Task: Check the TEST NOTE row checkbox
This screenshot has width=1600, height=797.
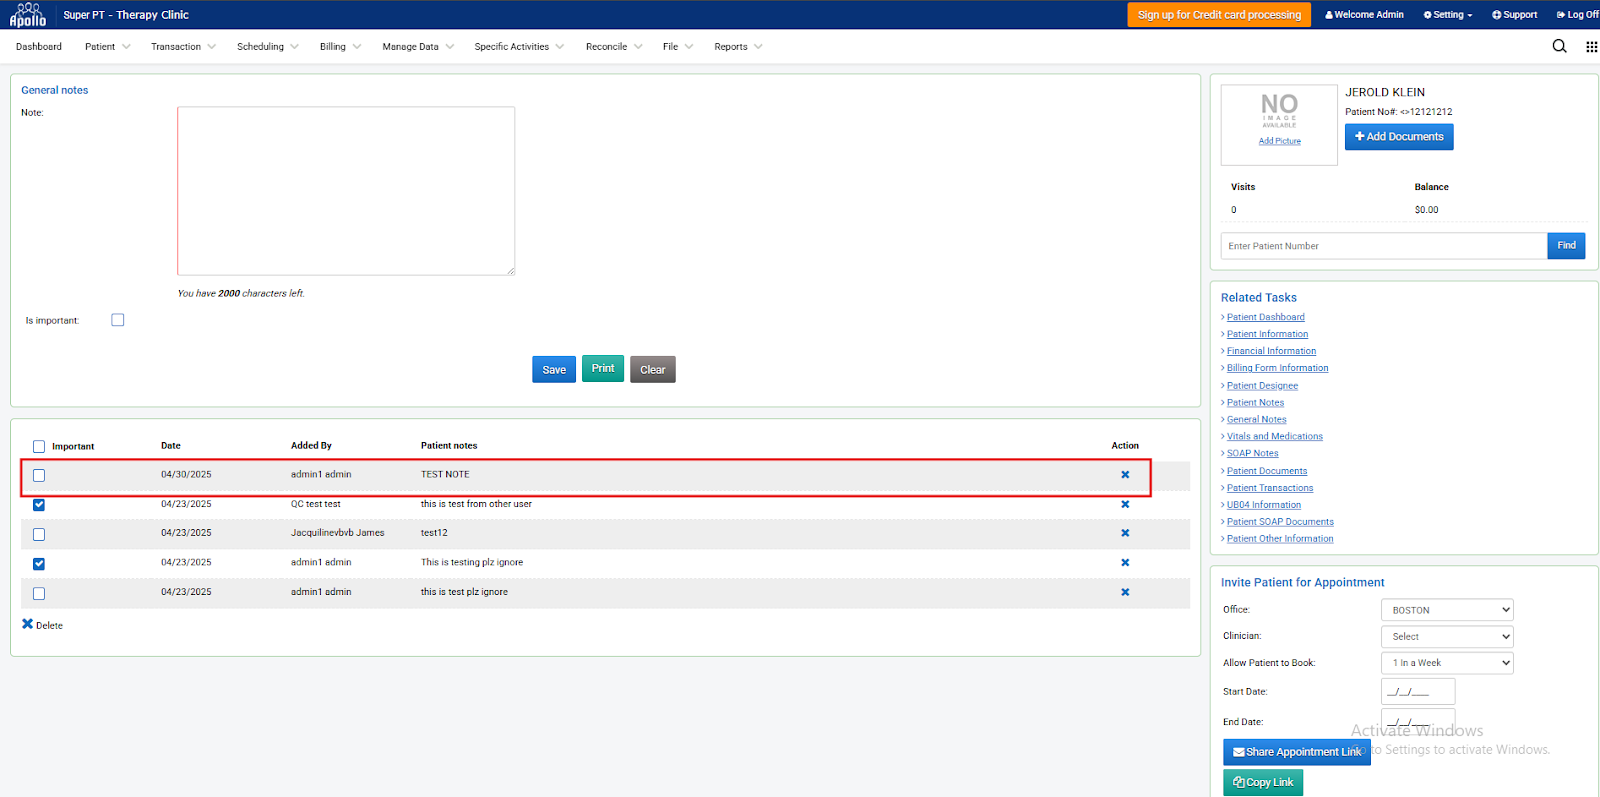Action: tap(39, 476)
